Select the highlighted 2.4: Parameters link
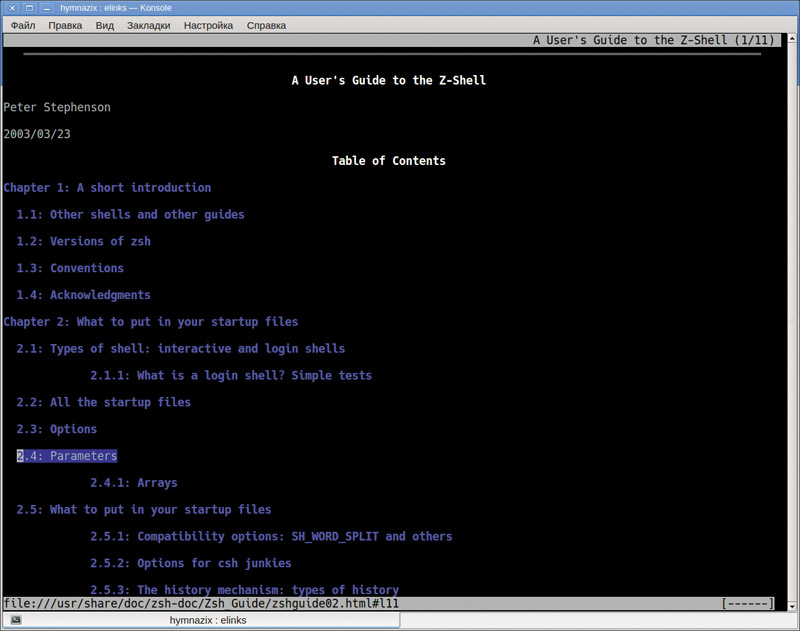Image resolution: width=800 pixels, height=631 pixels. pyautogui.click(x=67, y=456)
